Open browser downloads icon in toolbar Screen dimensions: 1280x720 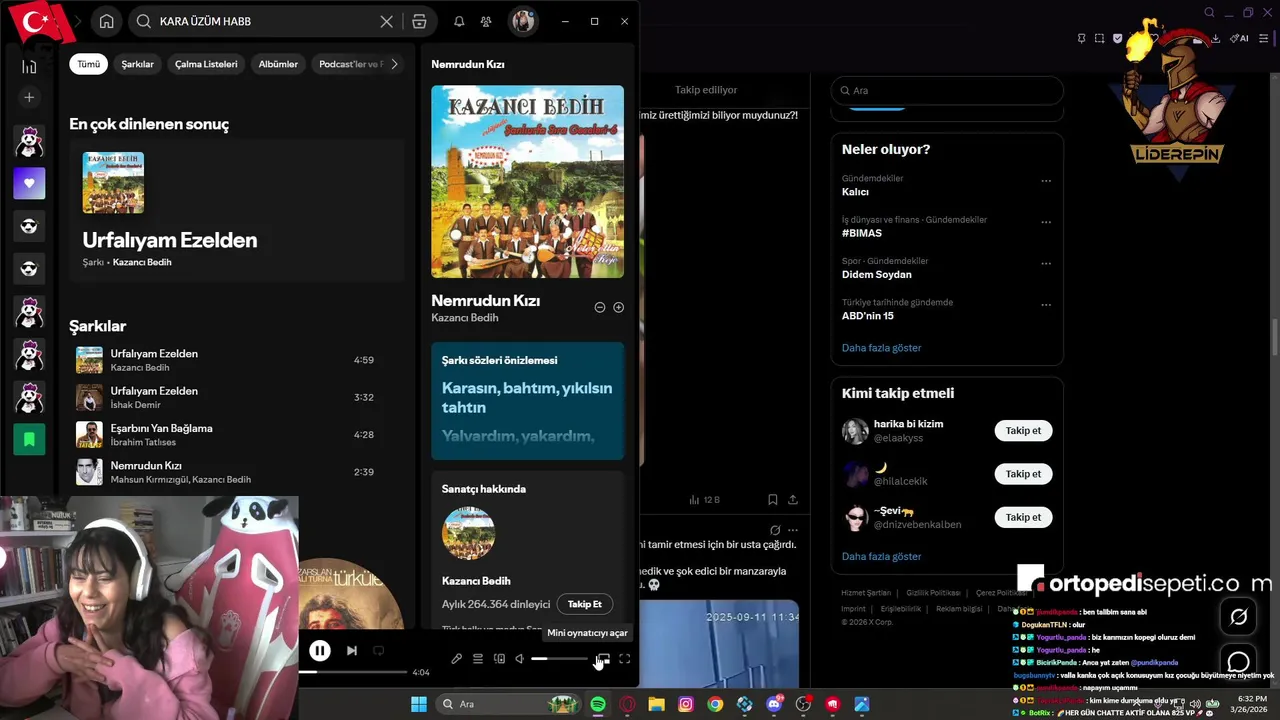[1215, 38]
